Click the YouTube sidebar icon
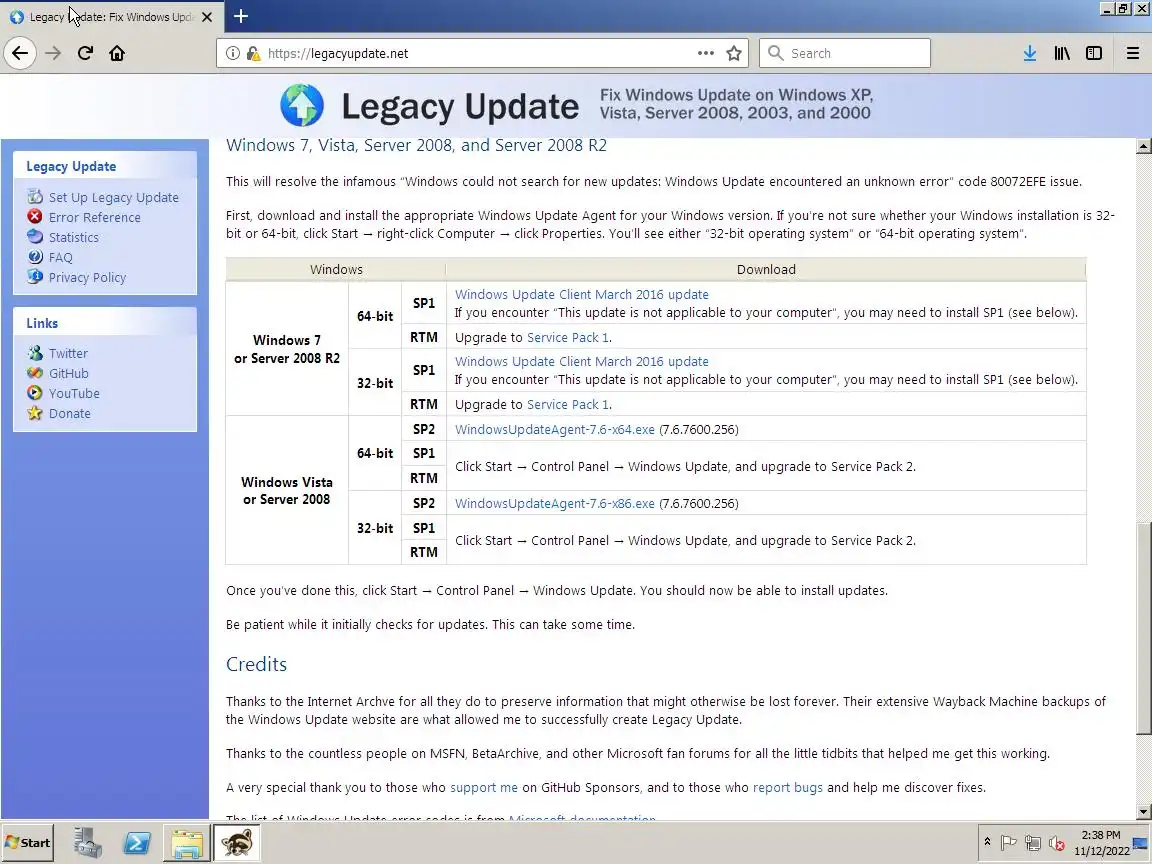The width and height of the screenshot is (1152, 864). point(35,392)
